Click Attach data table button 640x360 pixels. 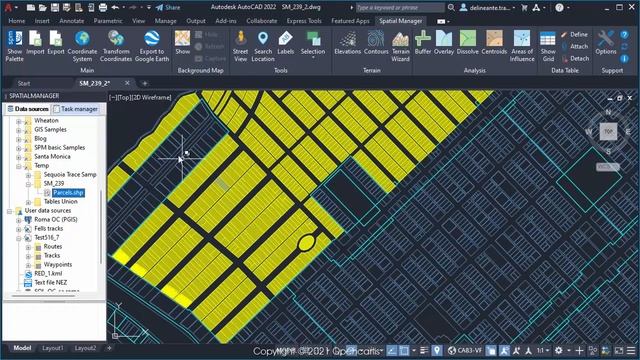click(x=575, y=47)
